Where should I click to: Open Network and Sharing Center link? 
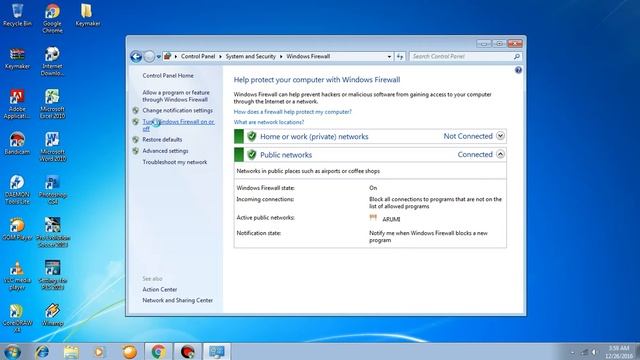point(178,300)
